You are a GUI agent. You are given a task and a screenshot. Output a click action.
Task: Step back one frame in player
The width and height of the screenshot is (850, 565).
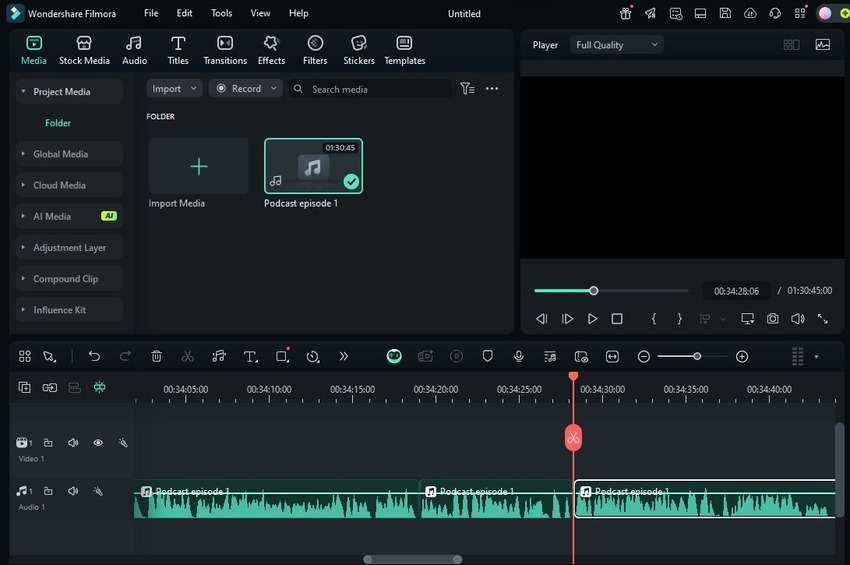[x=542, y=319]
